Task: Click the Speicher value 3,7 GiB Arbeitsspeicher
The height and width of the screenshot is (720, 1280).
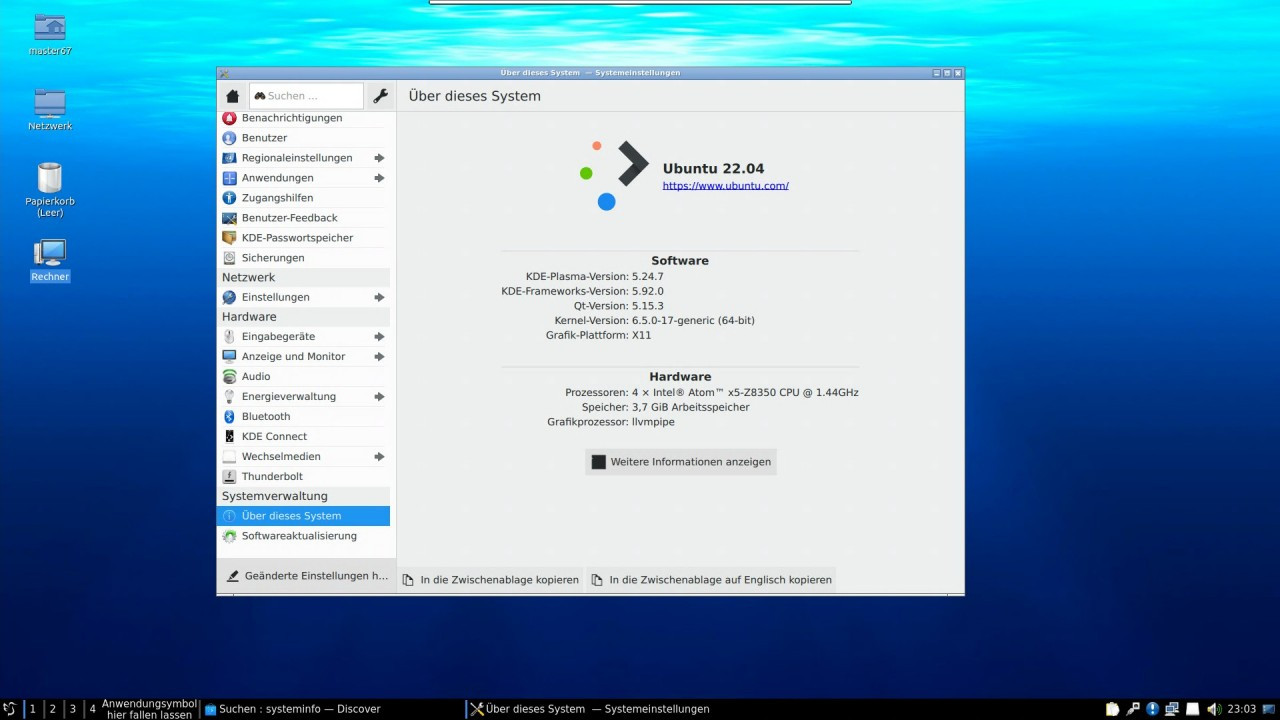Action: (x=690, y=408)
